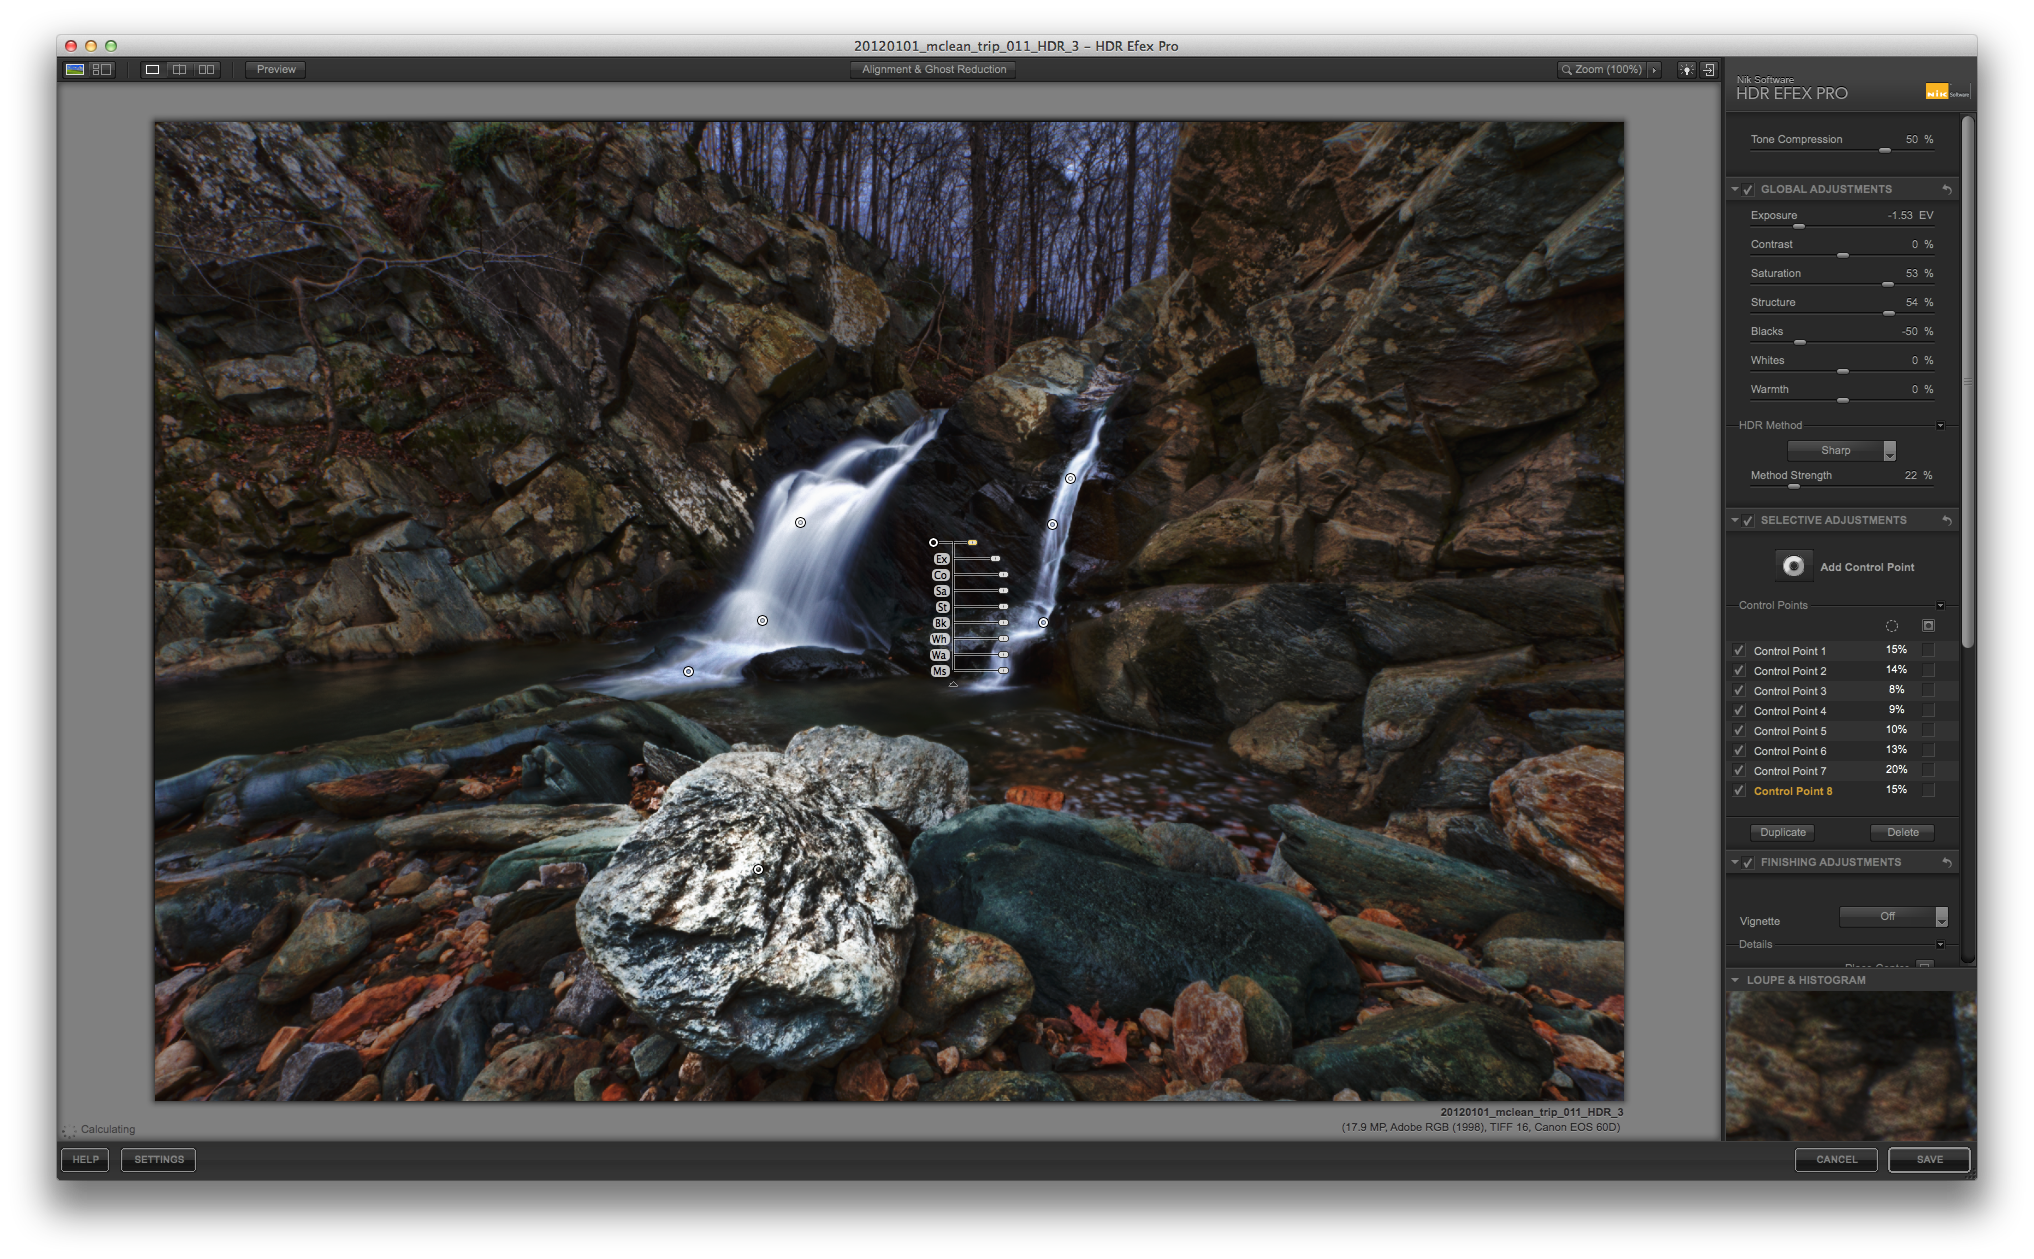Click the SAVE button
2034x1259 pixels.
tap(1929, 1159)
